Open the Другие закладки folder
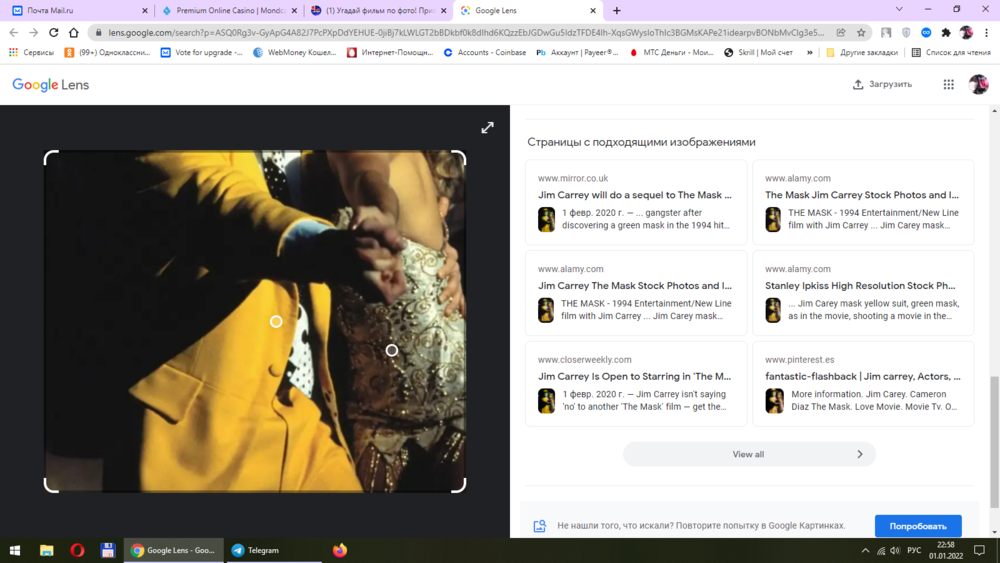The height and width of the screenshot is (563, 1000). pos(862,52)
